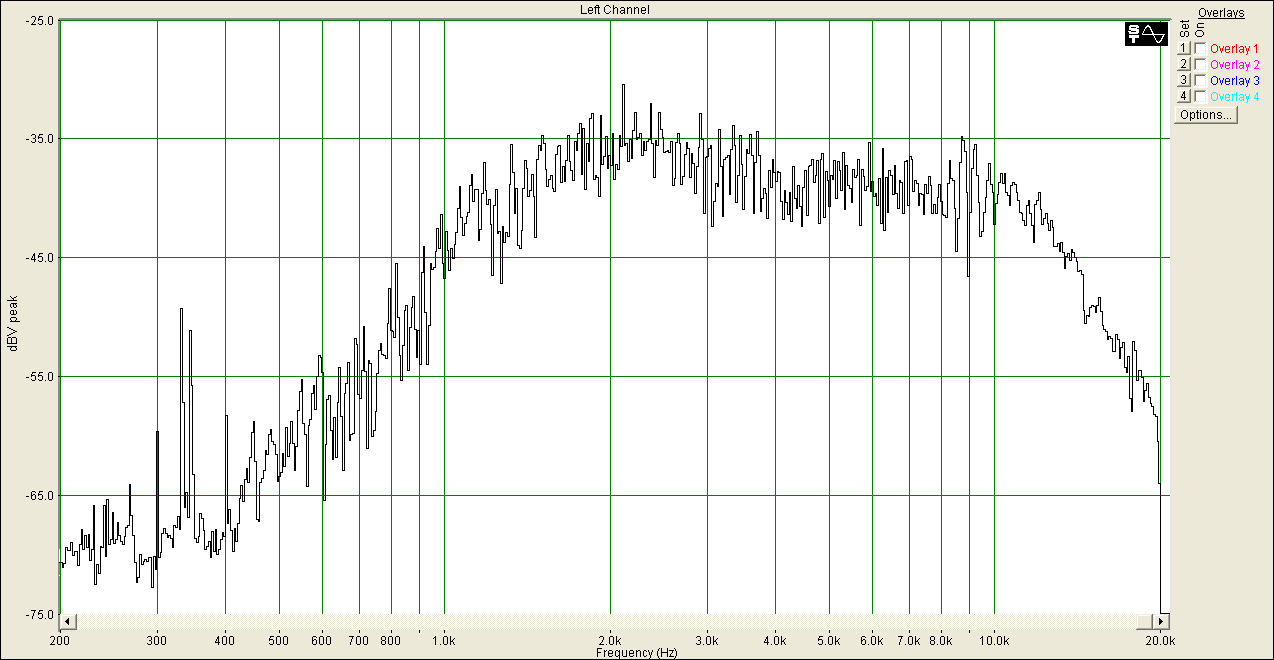This screenshot has width=1274, height=660.
Task: Click the horizontal frequency scrollbar track
Action: 613,621
